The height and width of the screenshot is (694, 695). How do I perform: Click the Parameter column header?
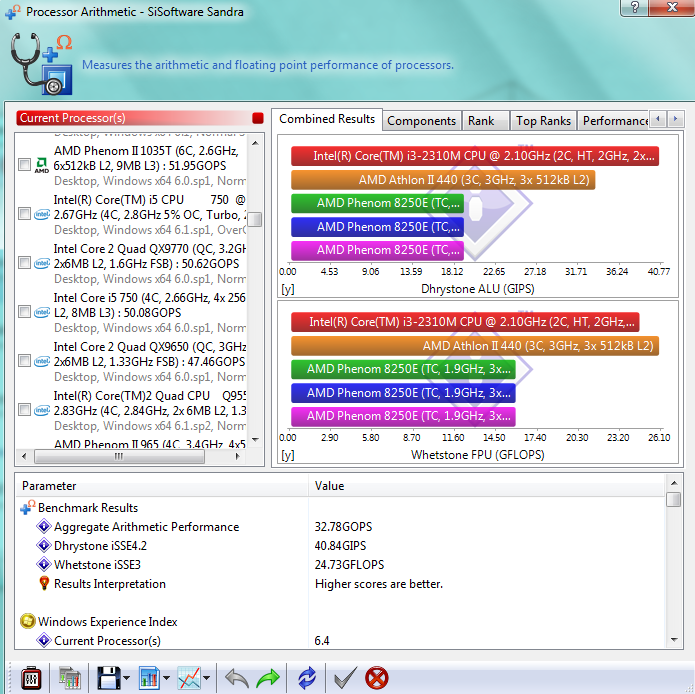pos(162,486)
